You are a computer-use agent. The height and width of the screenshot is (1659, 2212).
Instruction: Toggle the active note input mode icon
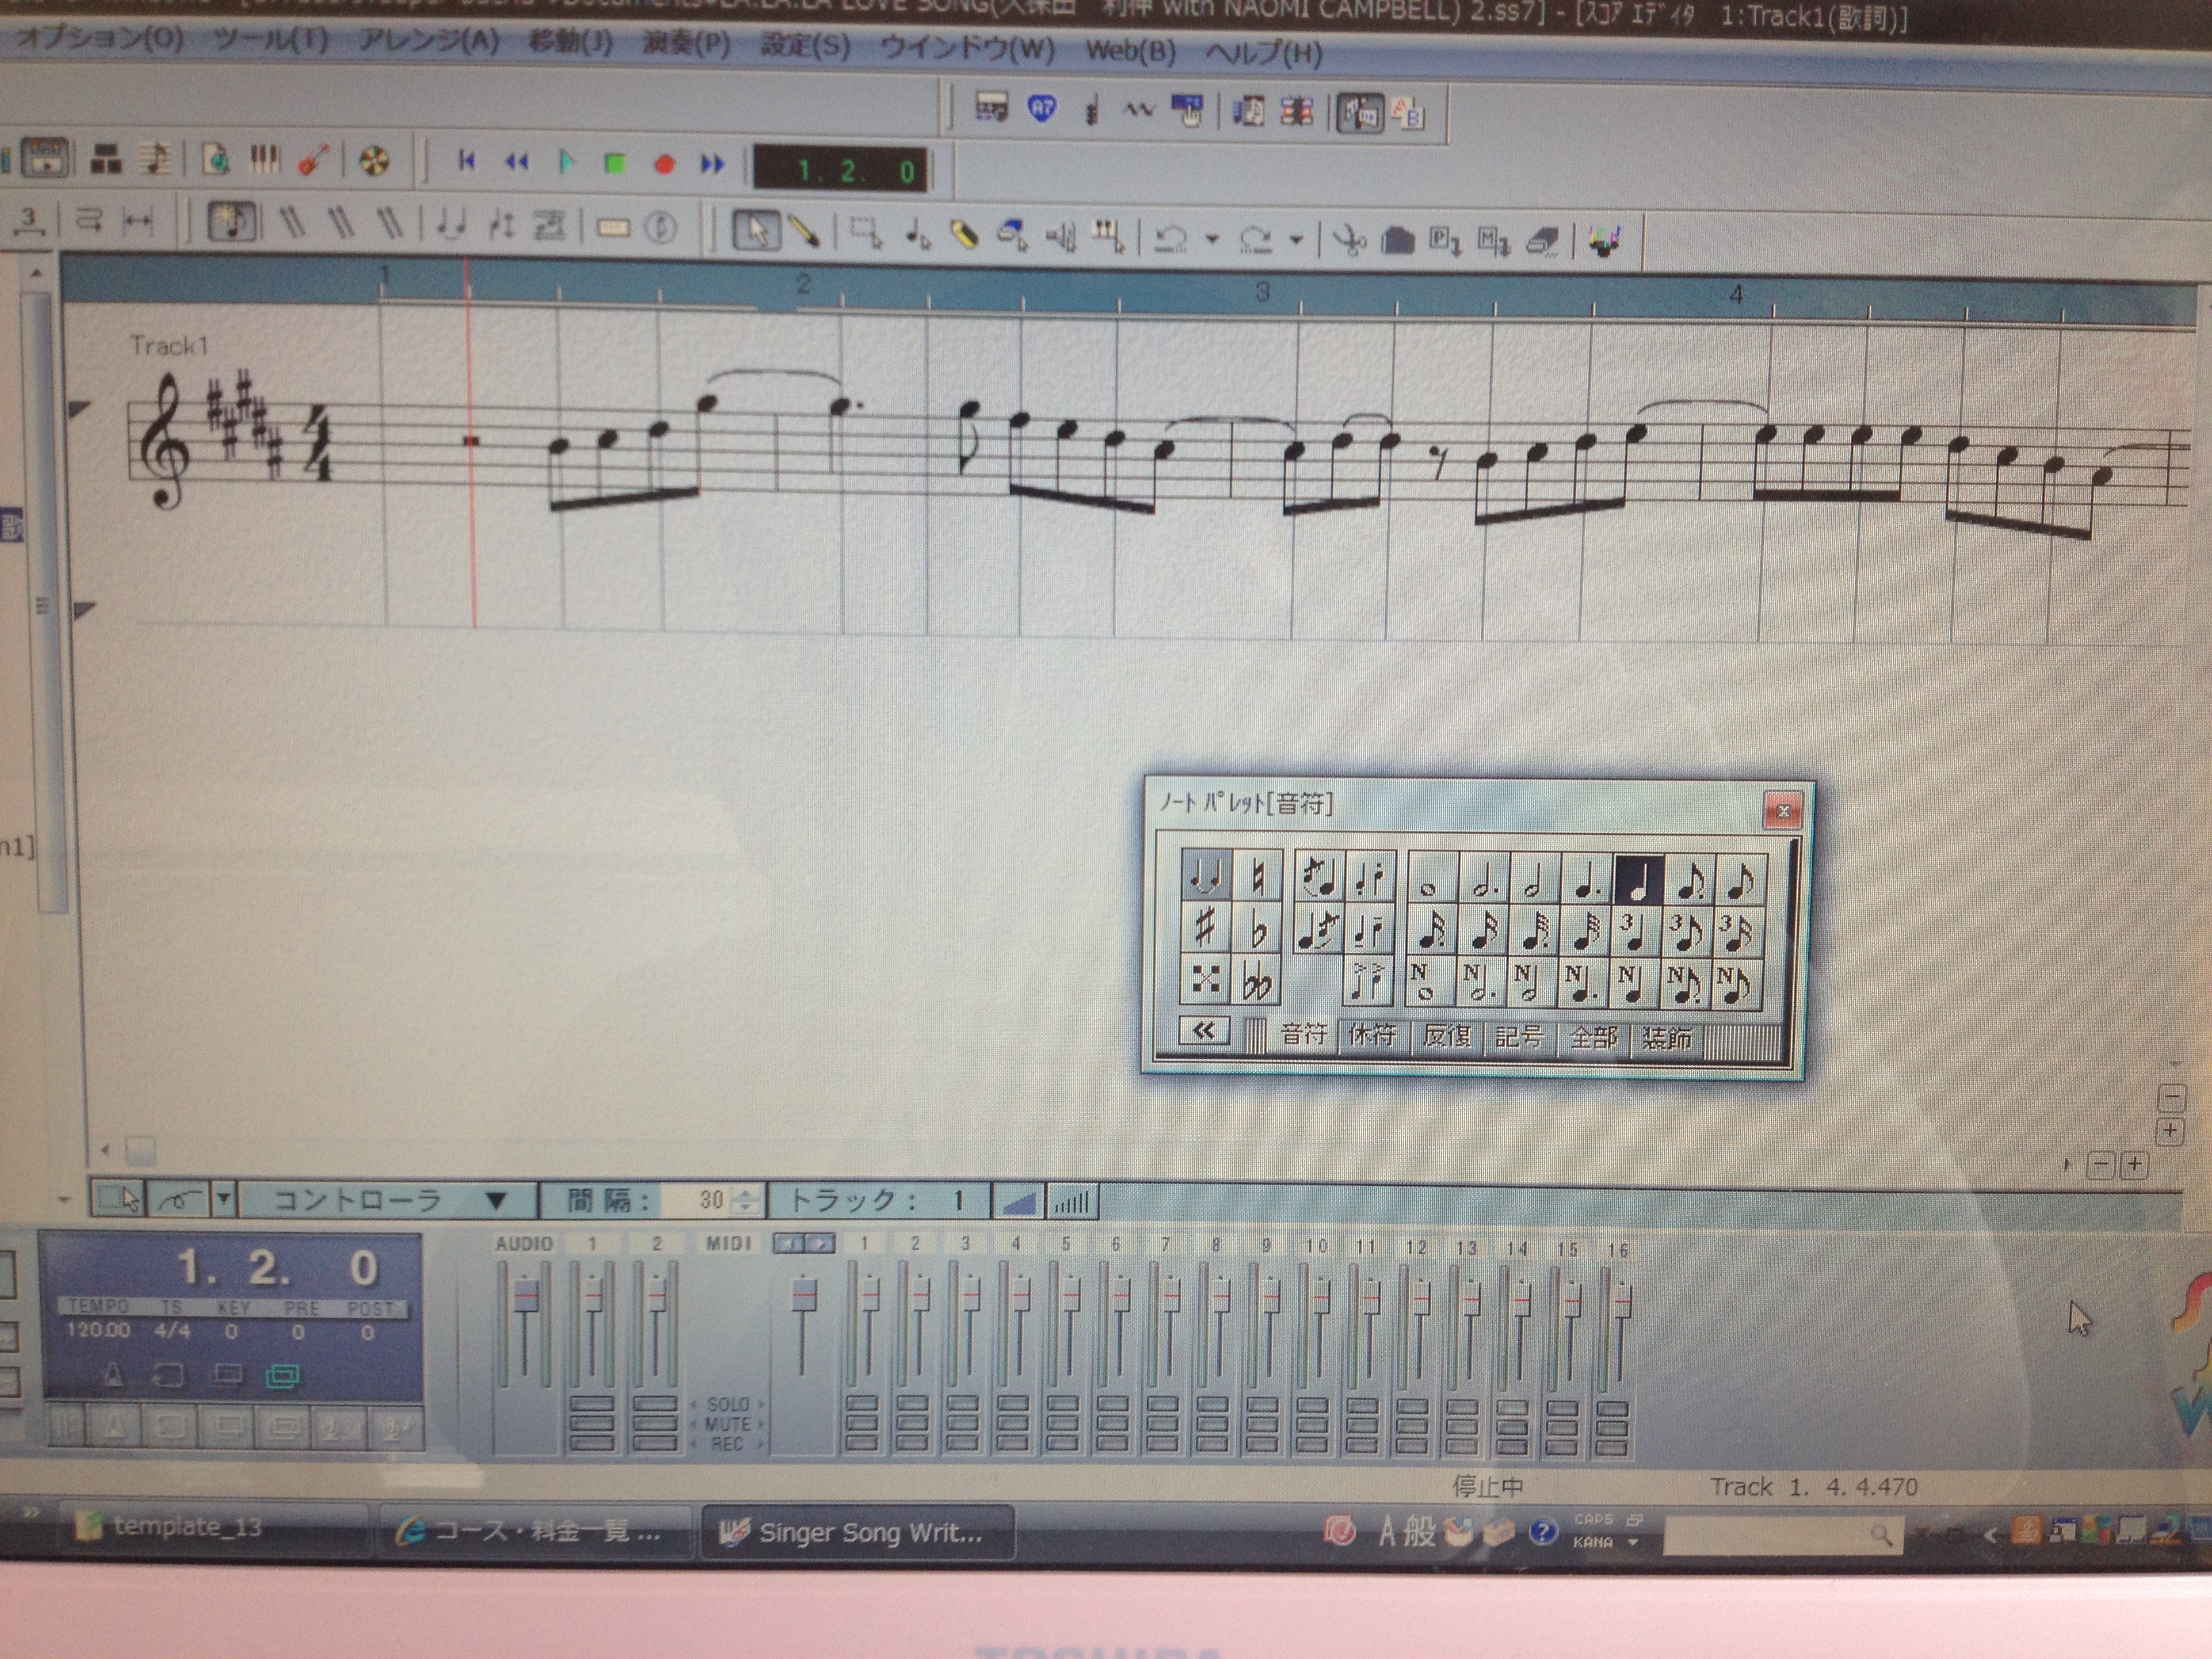pyautogui.click(x=232, y=220)
